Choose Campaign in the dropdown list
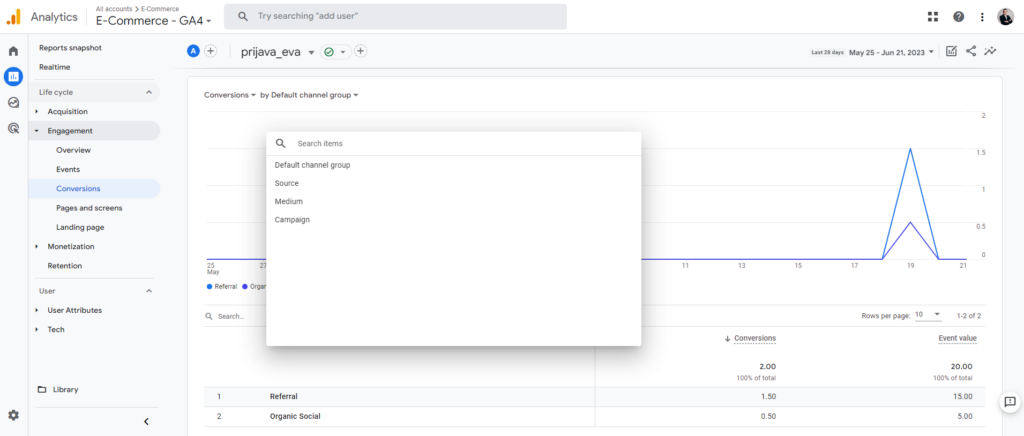The height and width of the screenshot is (436, 1024). tap(292, 219)
